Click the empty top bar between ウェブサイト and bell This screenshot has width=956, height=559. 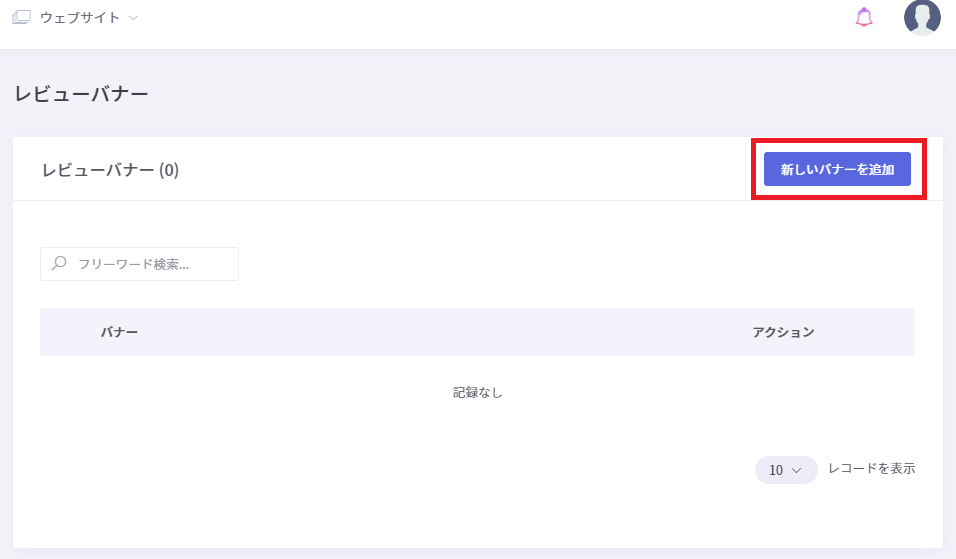coord(500,18)
